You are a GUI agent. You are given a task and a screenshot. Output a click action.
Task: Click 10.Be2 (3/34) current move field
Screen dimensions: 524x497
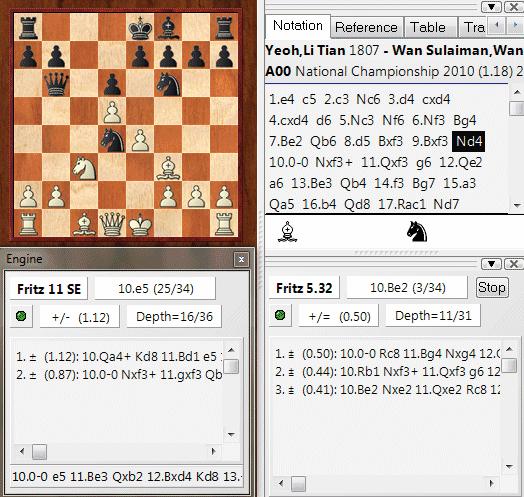pyautogui.click(x=407, y=288)
